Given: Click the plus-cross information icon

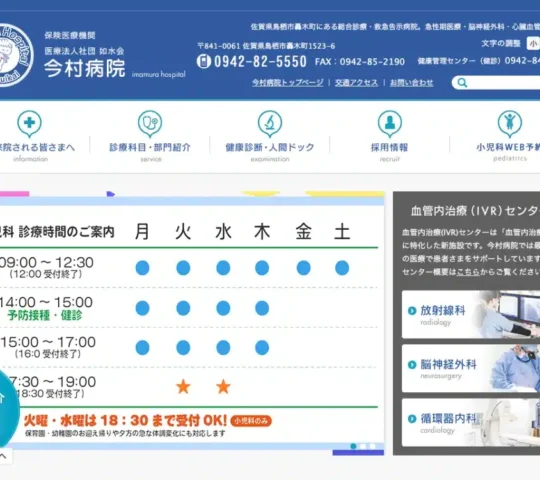Looking at the screenshot, I should [x=29, y=124].
